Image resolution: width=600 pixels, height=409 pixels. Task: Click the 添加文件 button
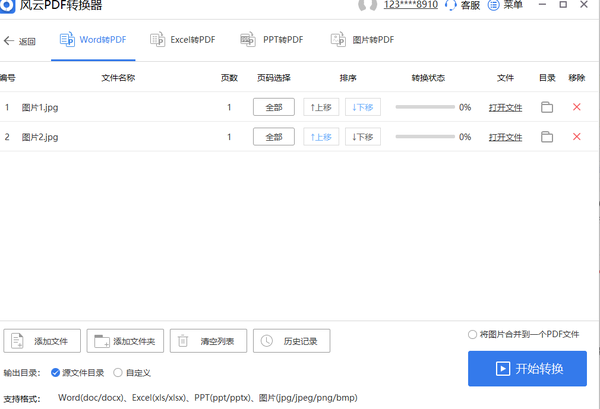coord(42,341)
